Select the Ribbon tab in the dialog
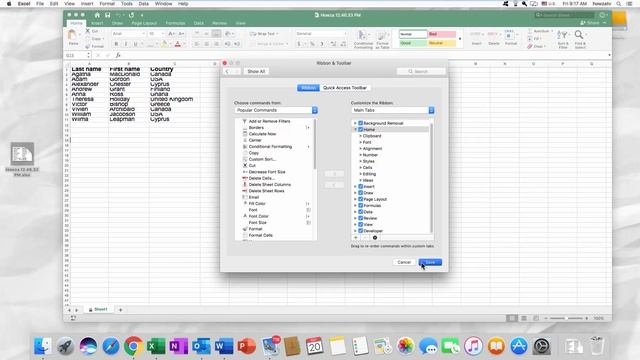 [x=308, y=88]
